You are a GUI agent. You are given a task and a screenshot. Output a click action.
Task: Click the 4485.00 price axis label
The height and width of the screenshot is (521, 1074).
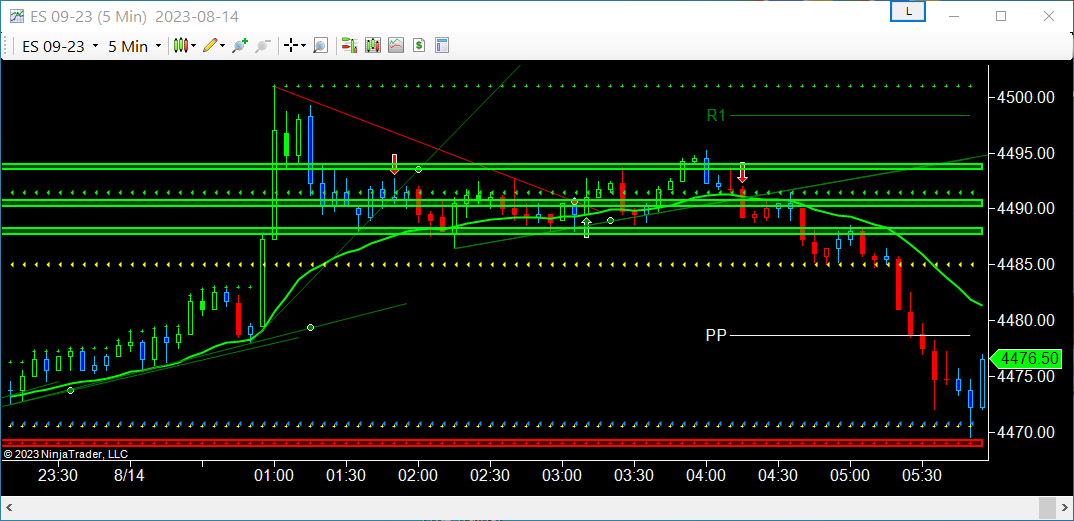(x=1025, y=264)
